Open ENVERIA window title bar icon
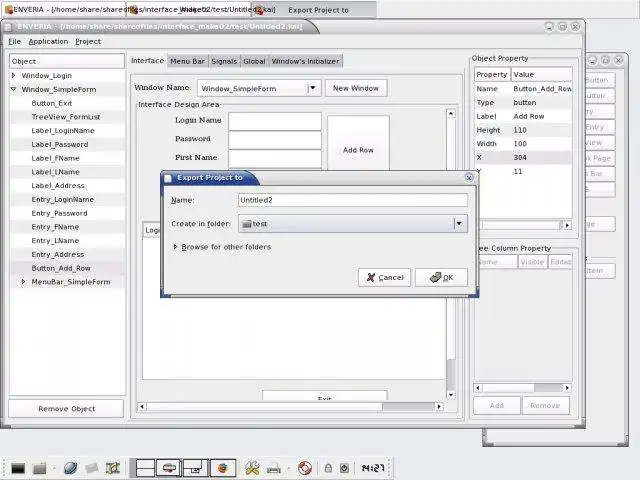The image size is (640, 480). point(8,27)
